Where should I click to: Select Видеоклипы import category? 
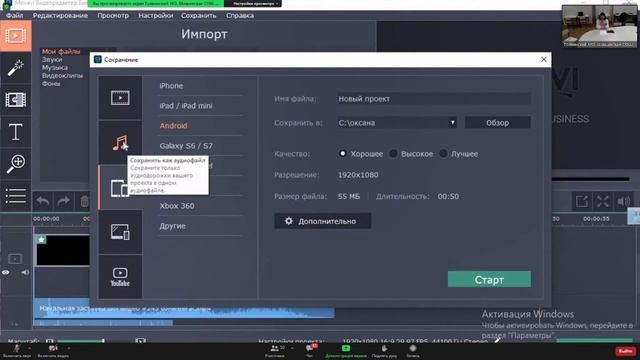pyautogui.click(x=62, y=76)
